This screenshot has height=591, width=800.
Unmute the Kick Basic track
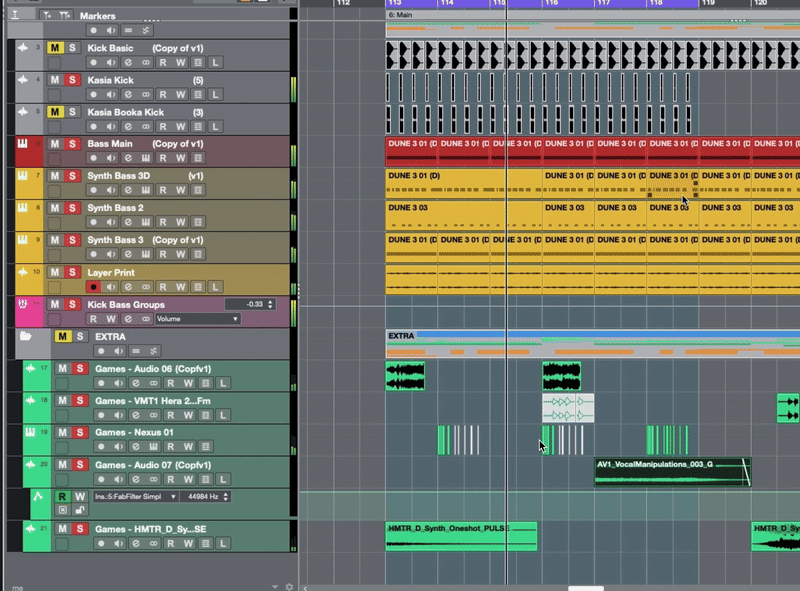pos(56,48)
